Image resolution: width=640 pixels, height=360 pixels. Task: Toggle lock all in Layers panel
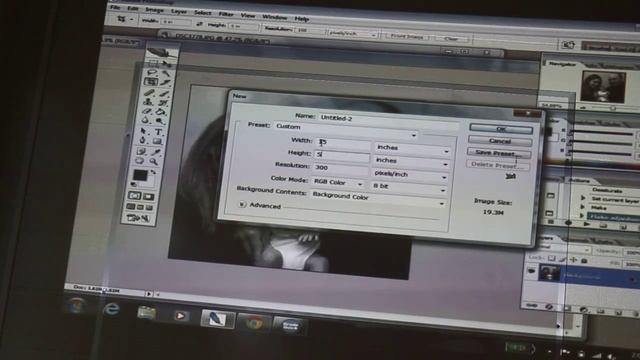click(x=584, y=260)
